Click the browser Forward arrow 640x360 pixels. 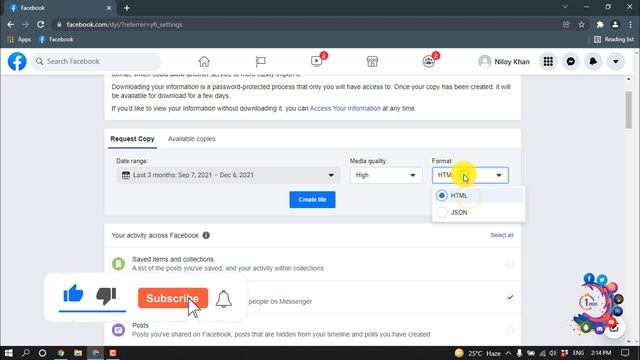pos(26,24)
